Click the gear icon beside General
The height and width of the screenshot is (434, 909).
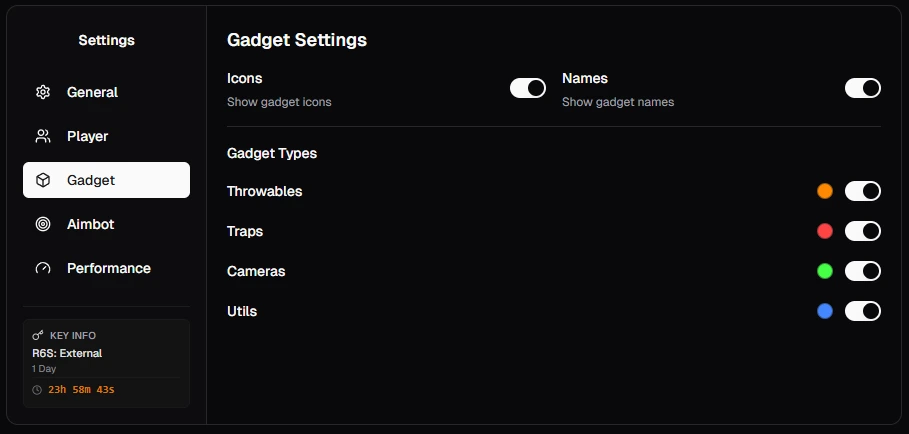point(43,92)
